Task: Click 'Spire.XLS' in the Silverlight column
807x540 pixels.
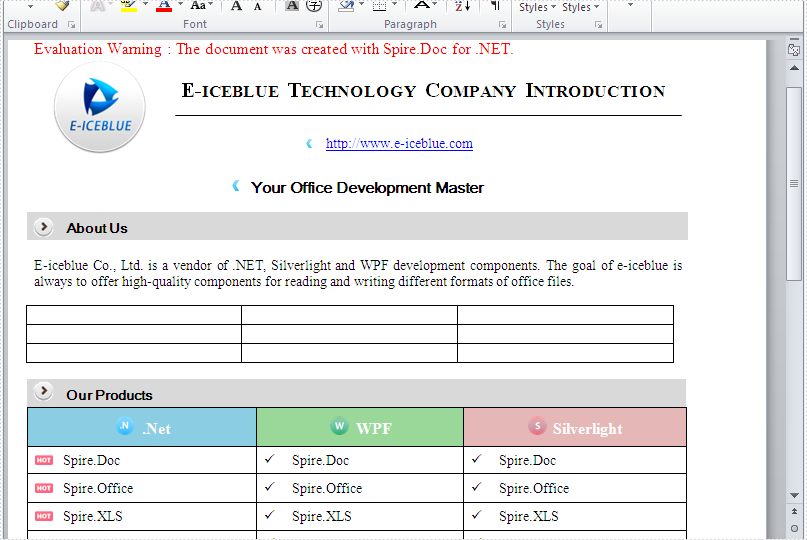Action: click(x=529, y=516)
